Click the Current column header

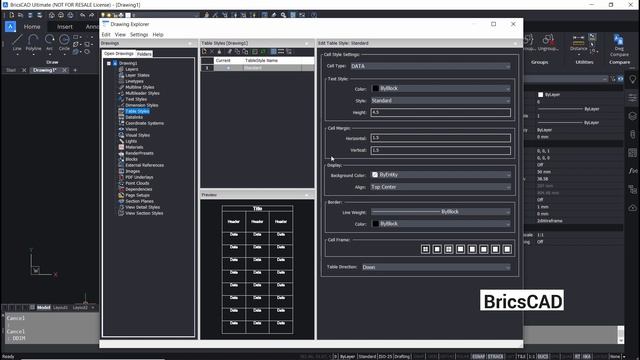223,60
